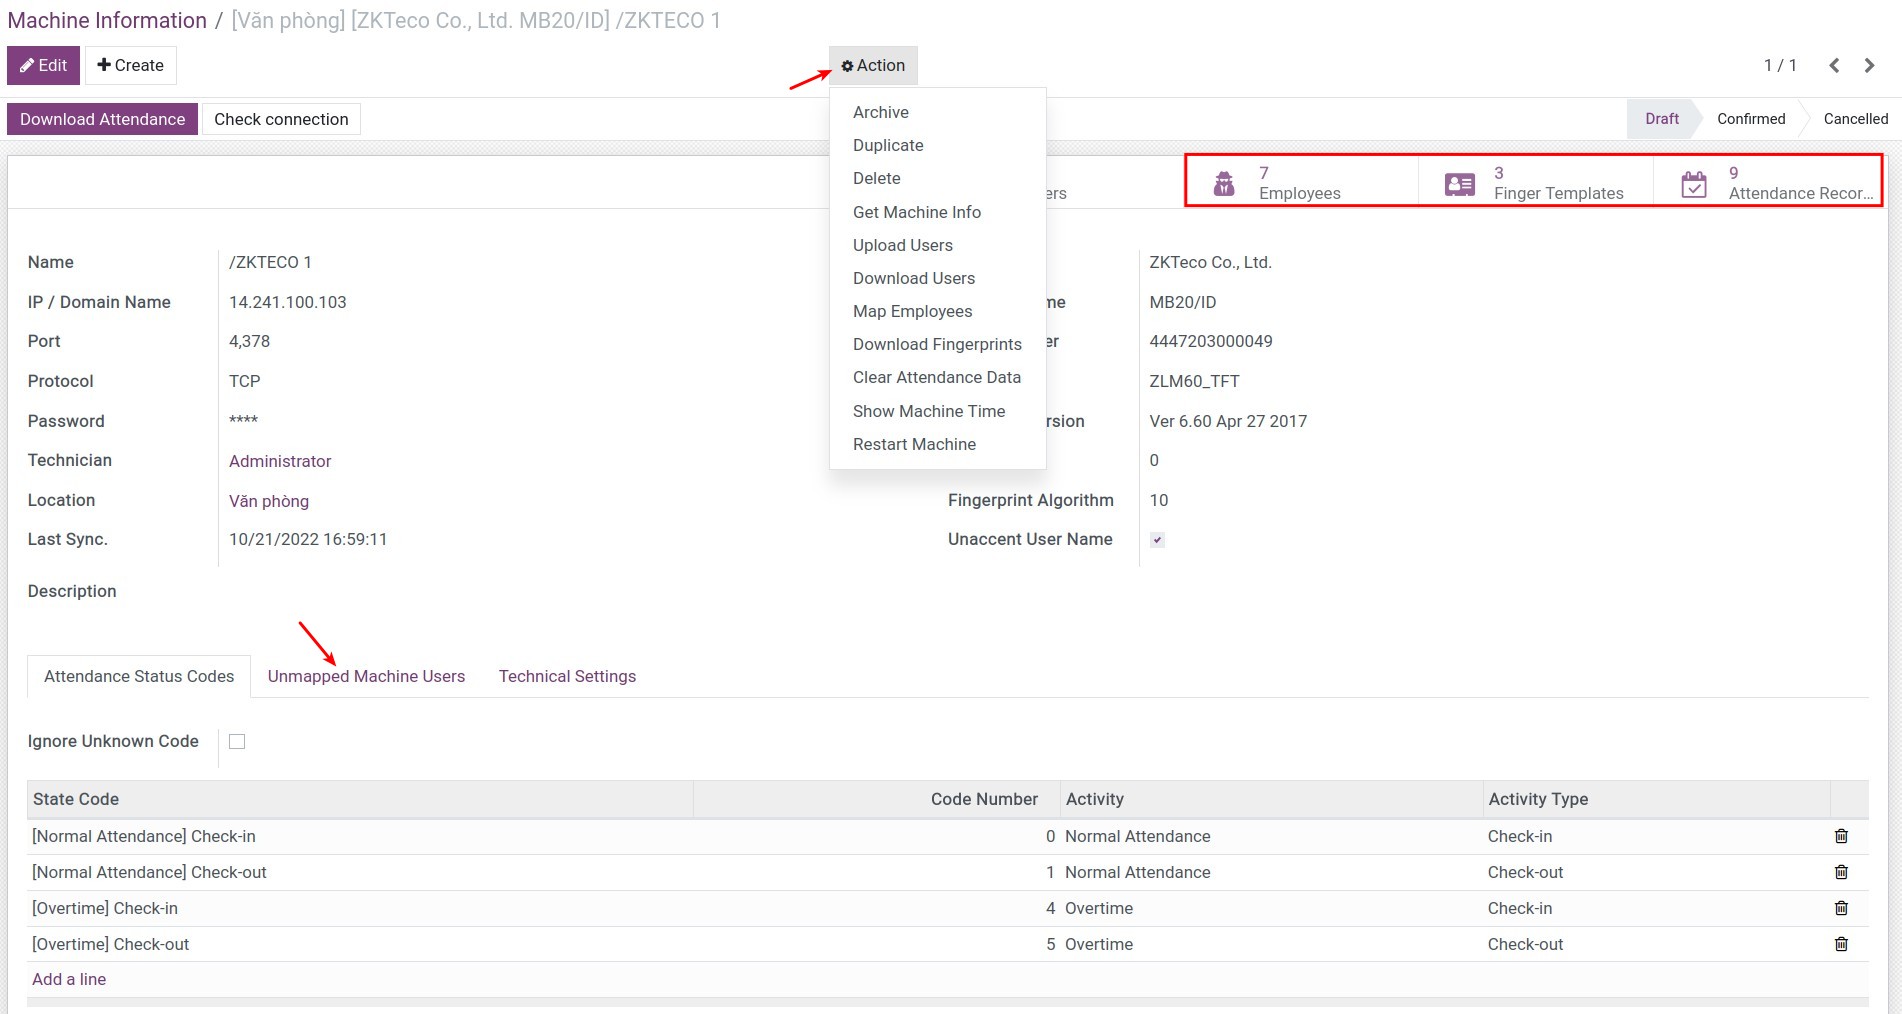Click the Check connection button

click(x=281, y=119)
